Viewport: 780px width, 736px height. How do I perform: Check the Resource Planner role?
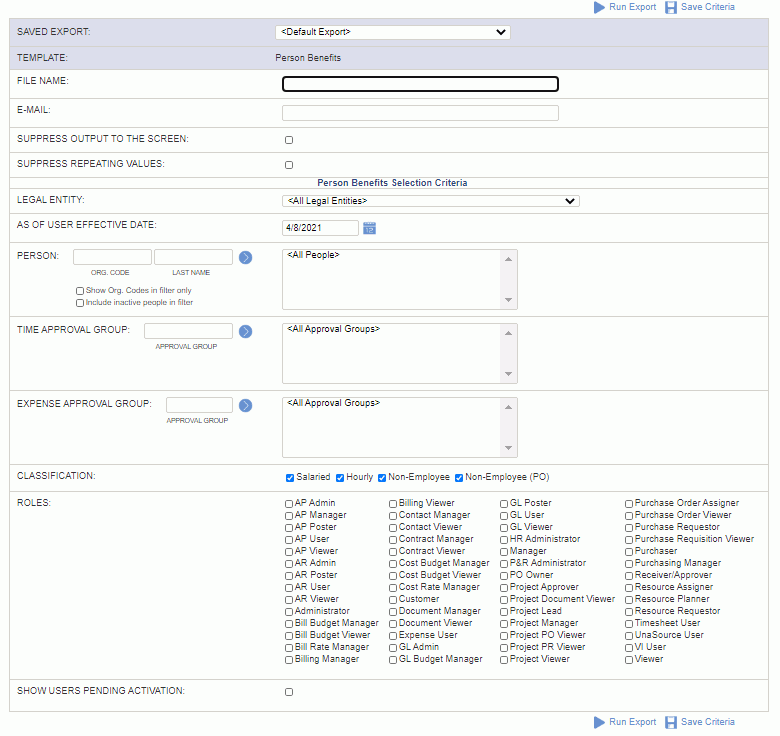coord(629,600)
